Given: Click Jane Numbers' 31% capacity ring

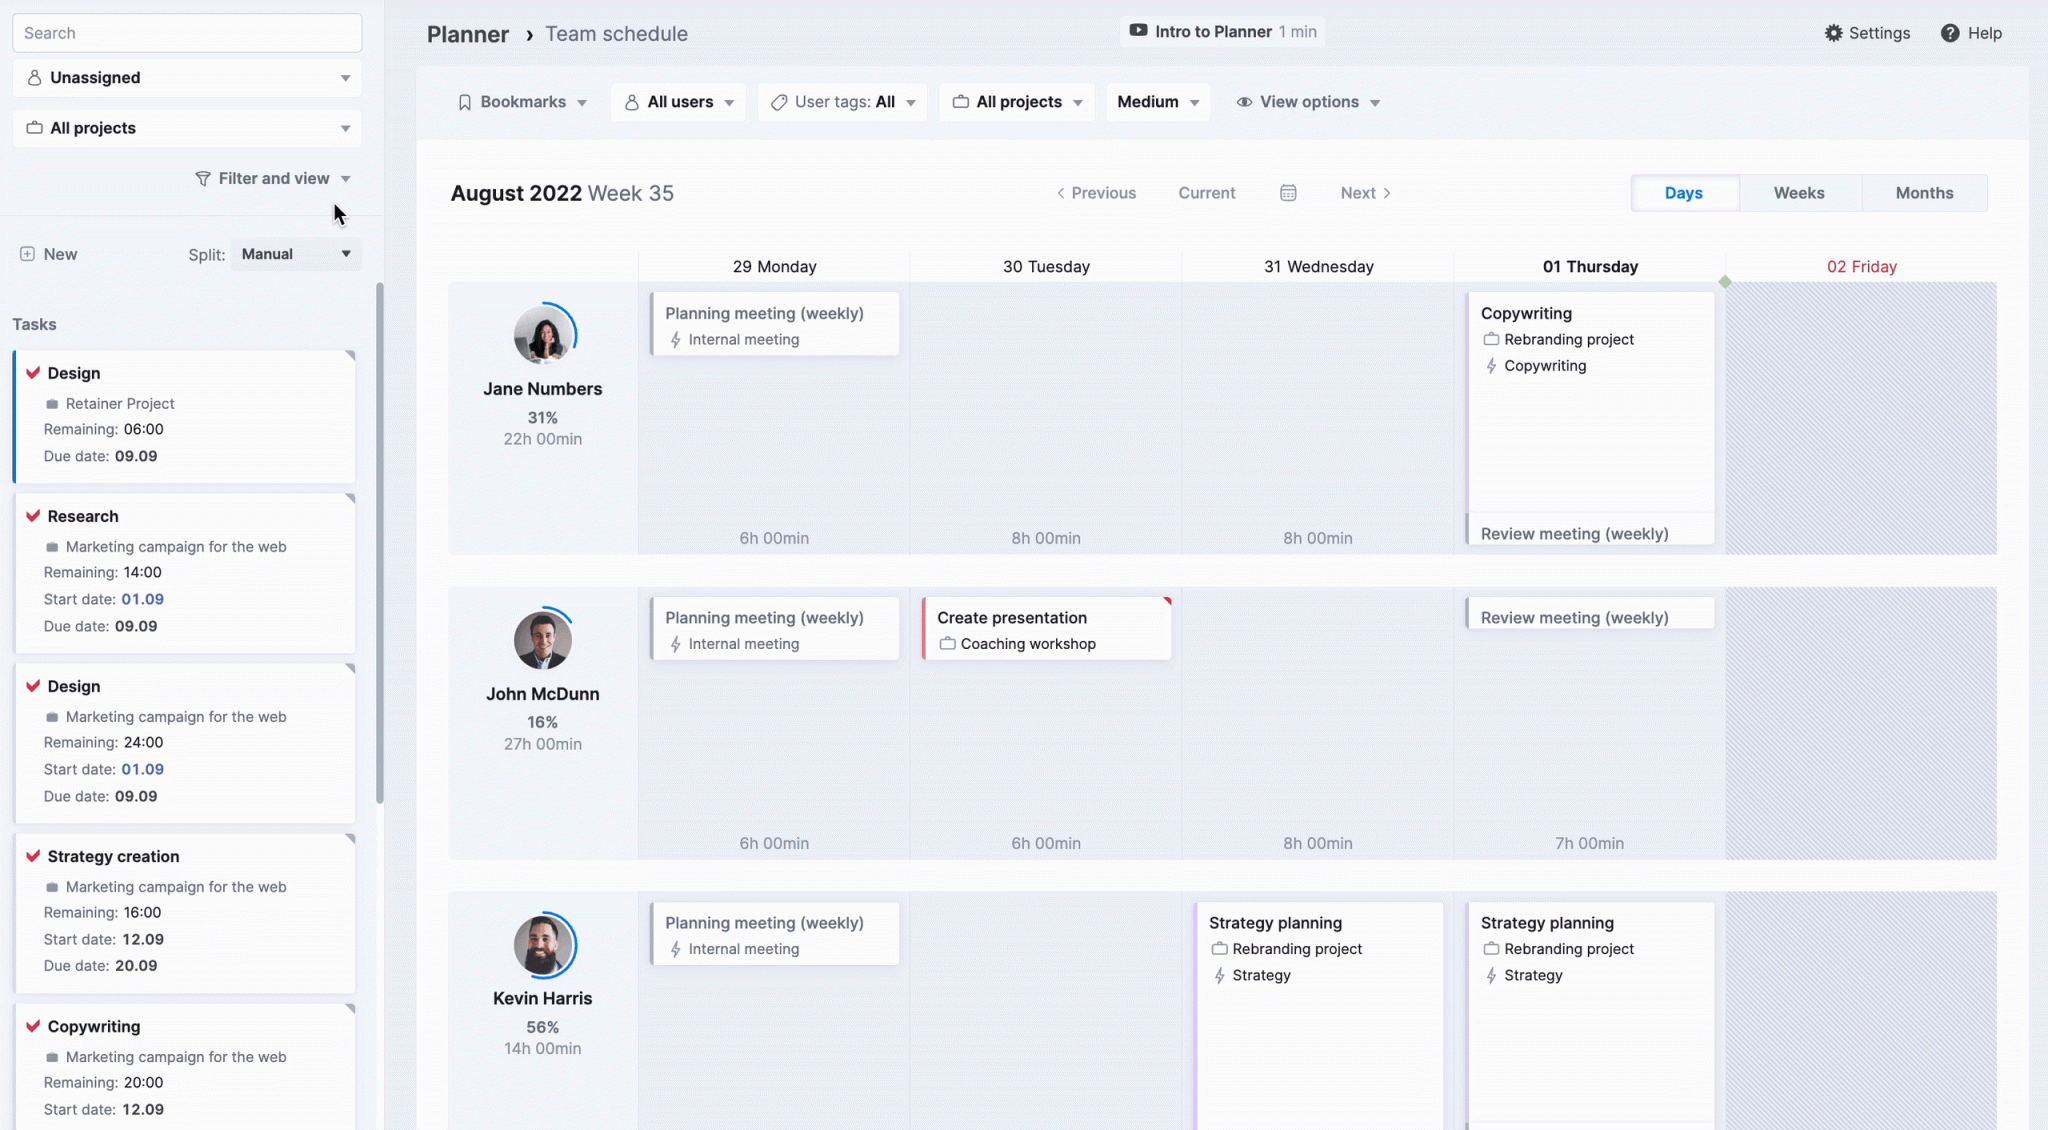Looking at the screenshot, I should tap(543, 335).
